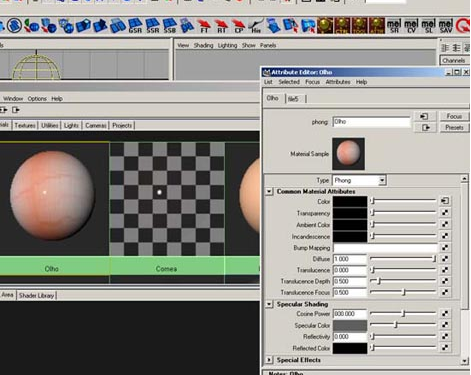Image resolution: width=471 pixels, height=375 pixels.
Task: Click the Incandescence map checker button
Action: [445, 236]
